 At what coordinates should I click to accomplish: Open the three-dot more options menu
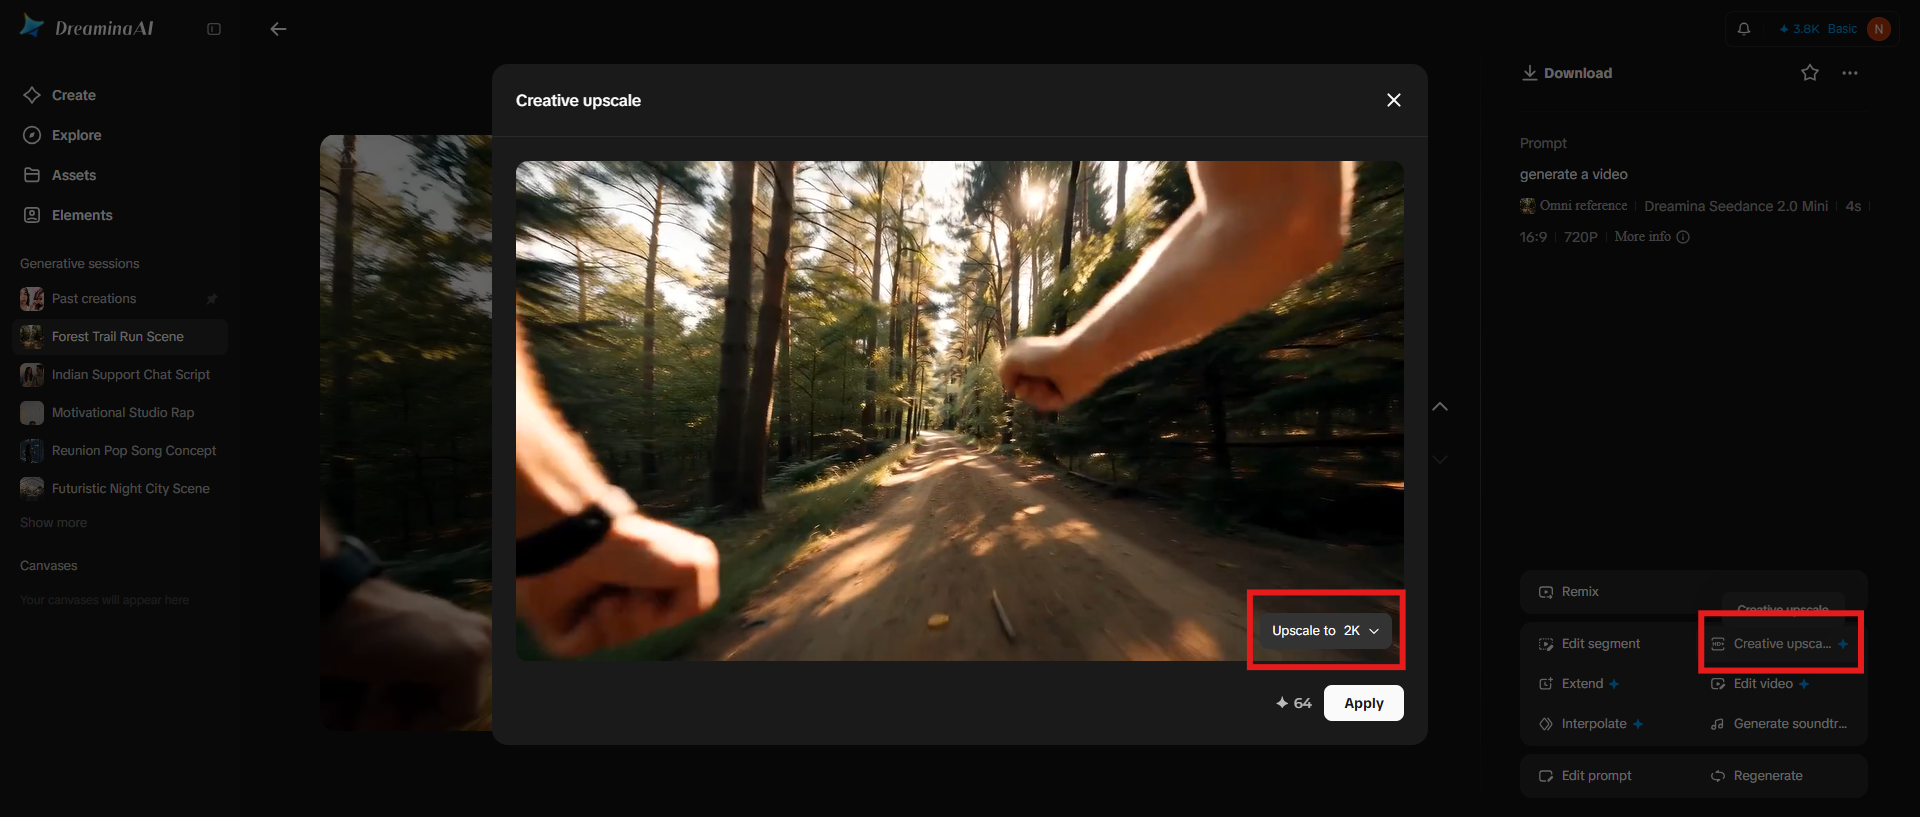[1850, 73]
